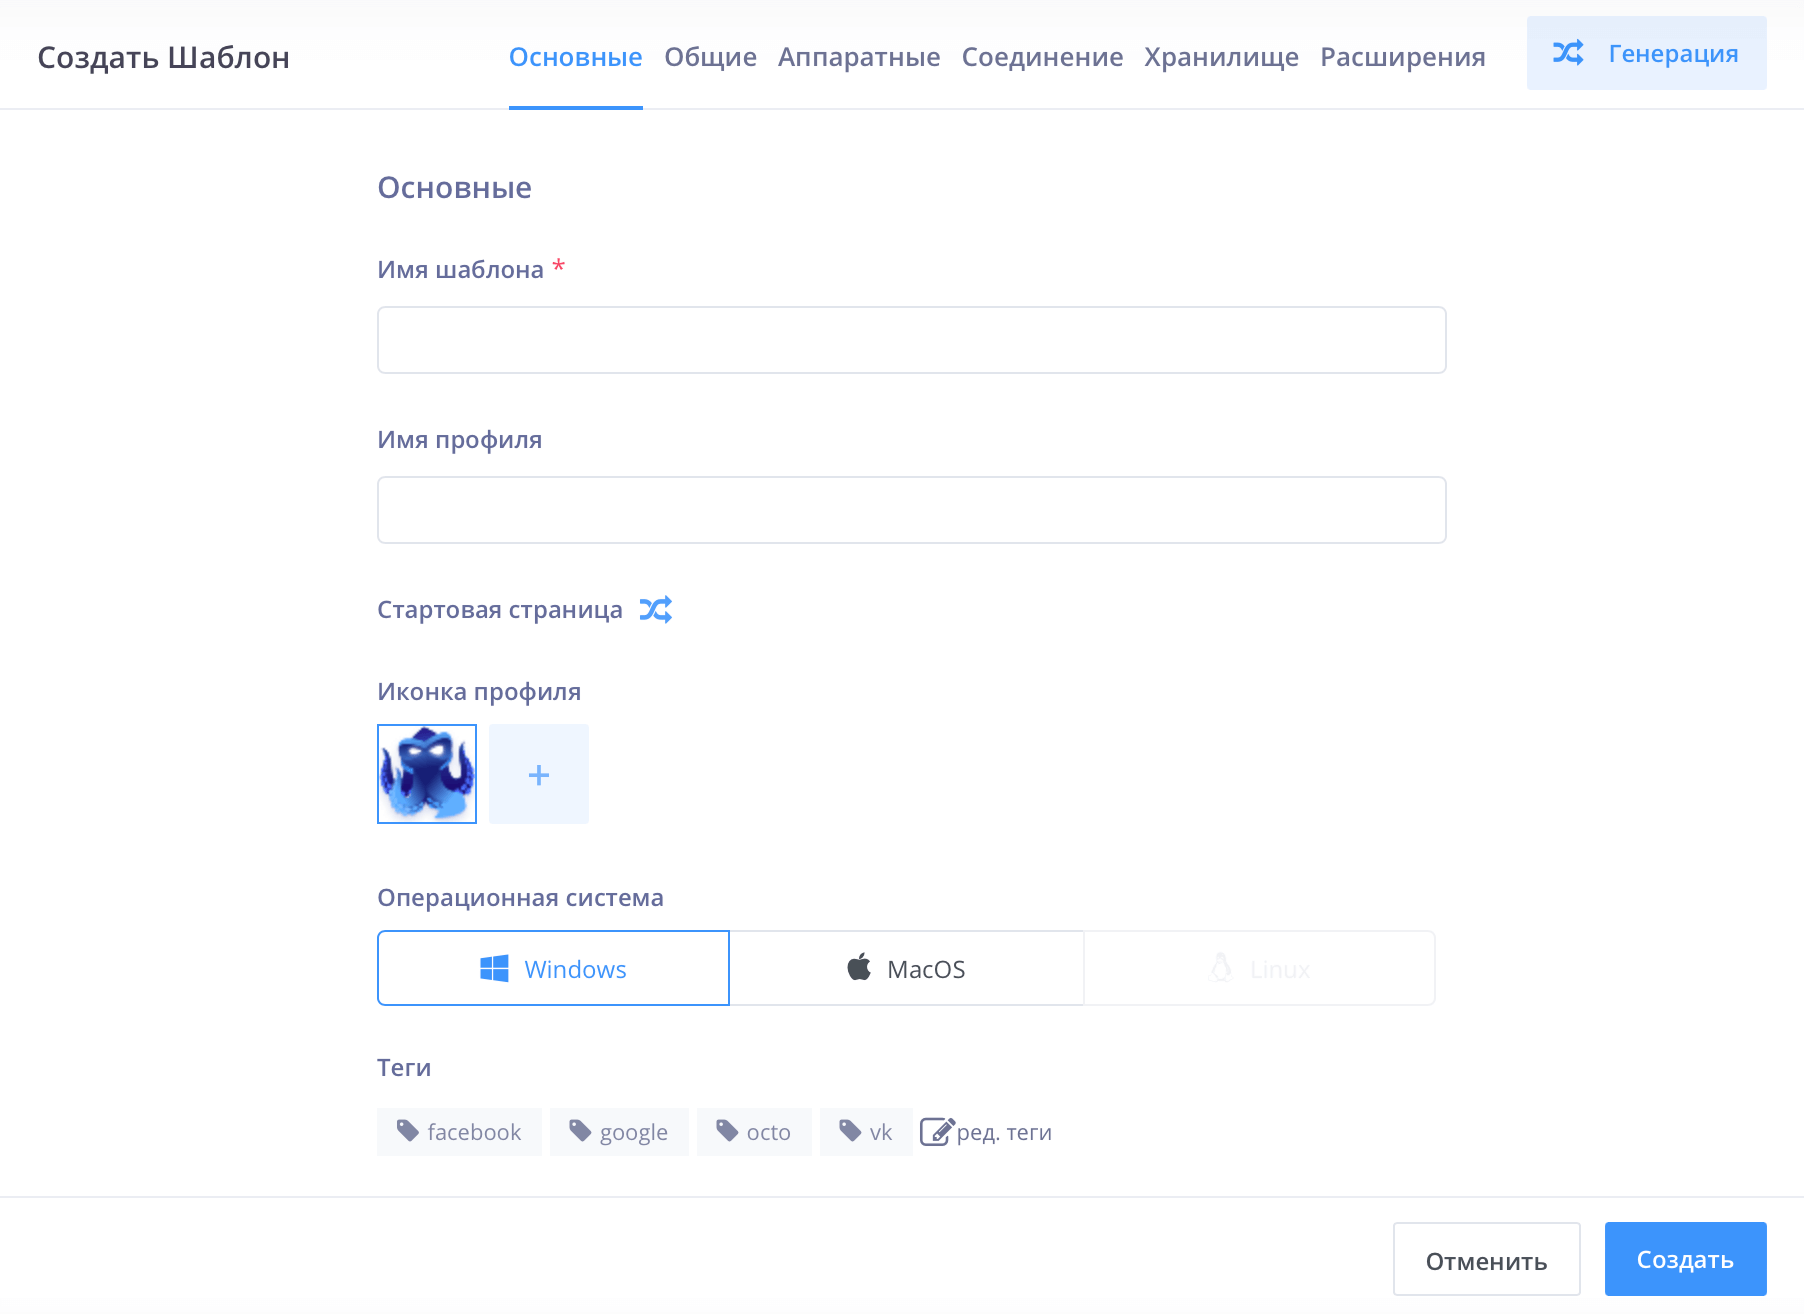Switch to the Соединение tab

pos(1042,57)
